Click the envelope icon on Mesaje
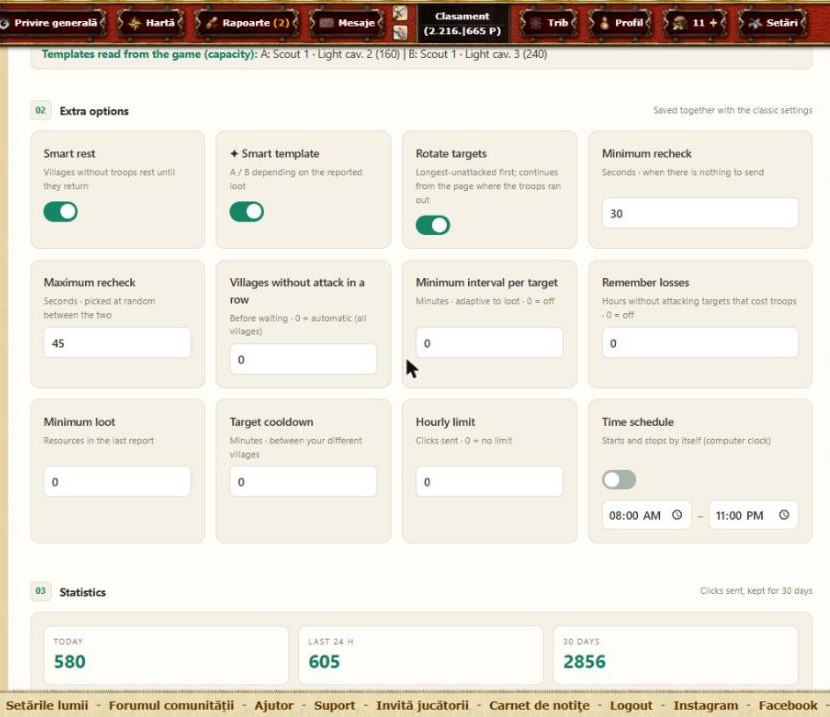 [327, 23]
